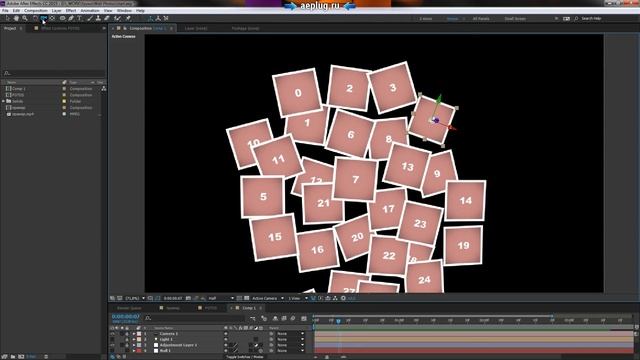Click the viewer timecode readout
Viewport: 640px width, 360px height.
174,298
